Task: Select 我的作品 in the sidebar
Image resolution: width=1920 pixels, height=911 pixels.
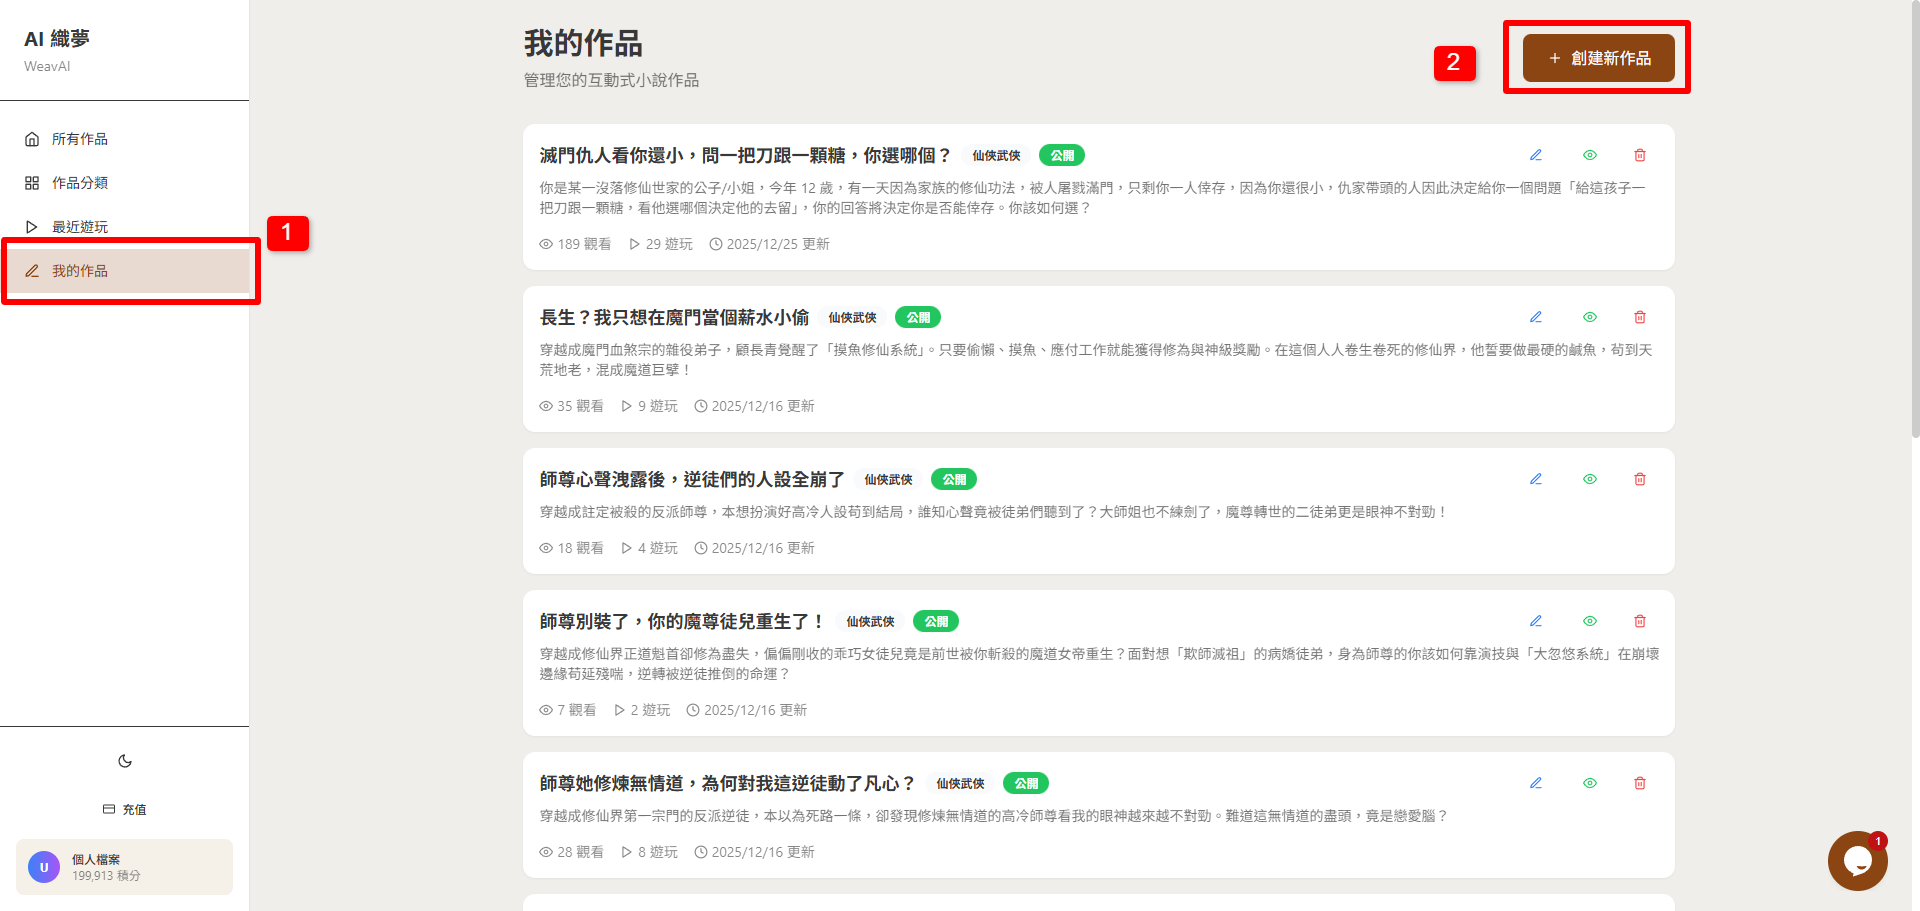Action: click(82, 270)
